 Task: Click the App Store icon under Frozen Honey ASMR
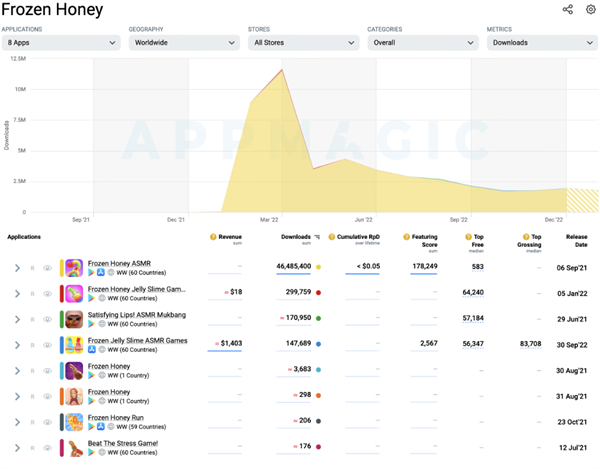101,272
